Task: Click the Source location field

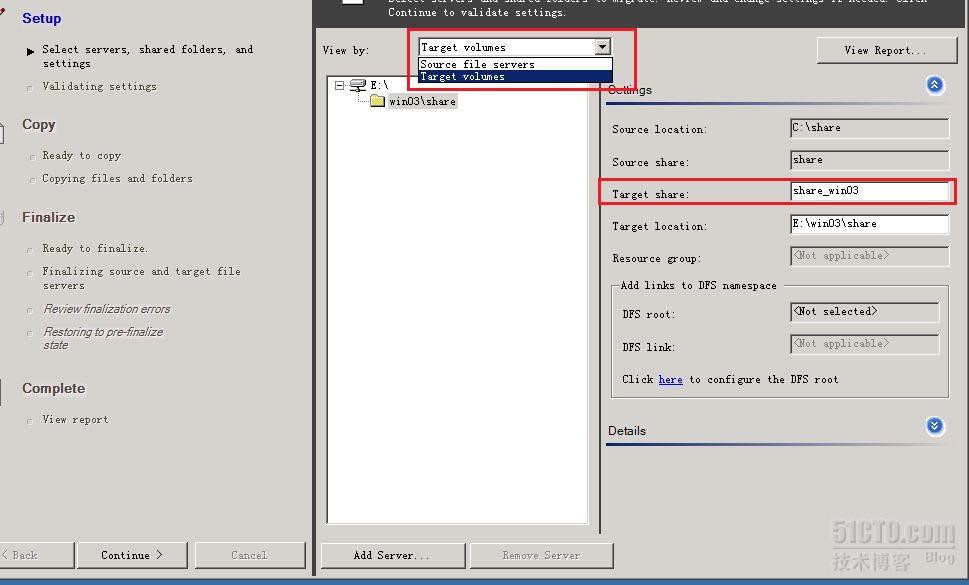Action: [868, 128]
